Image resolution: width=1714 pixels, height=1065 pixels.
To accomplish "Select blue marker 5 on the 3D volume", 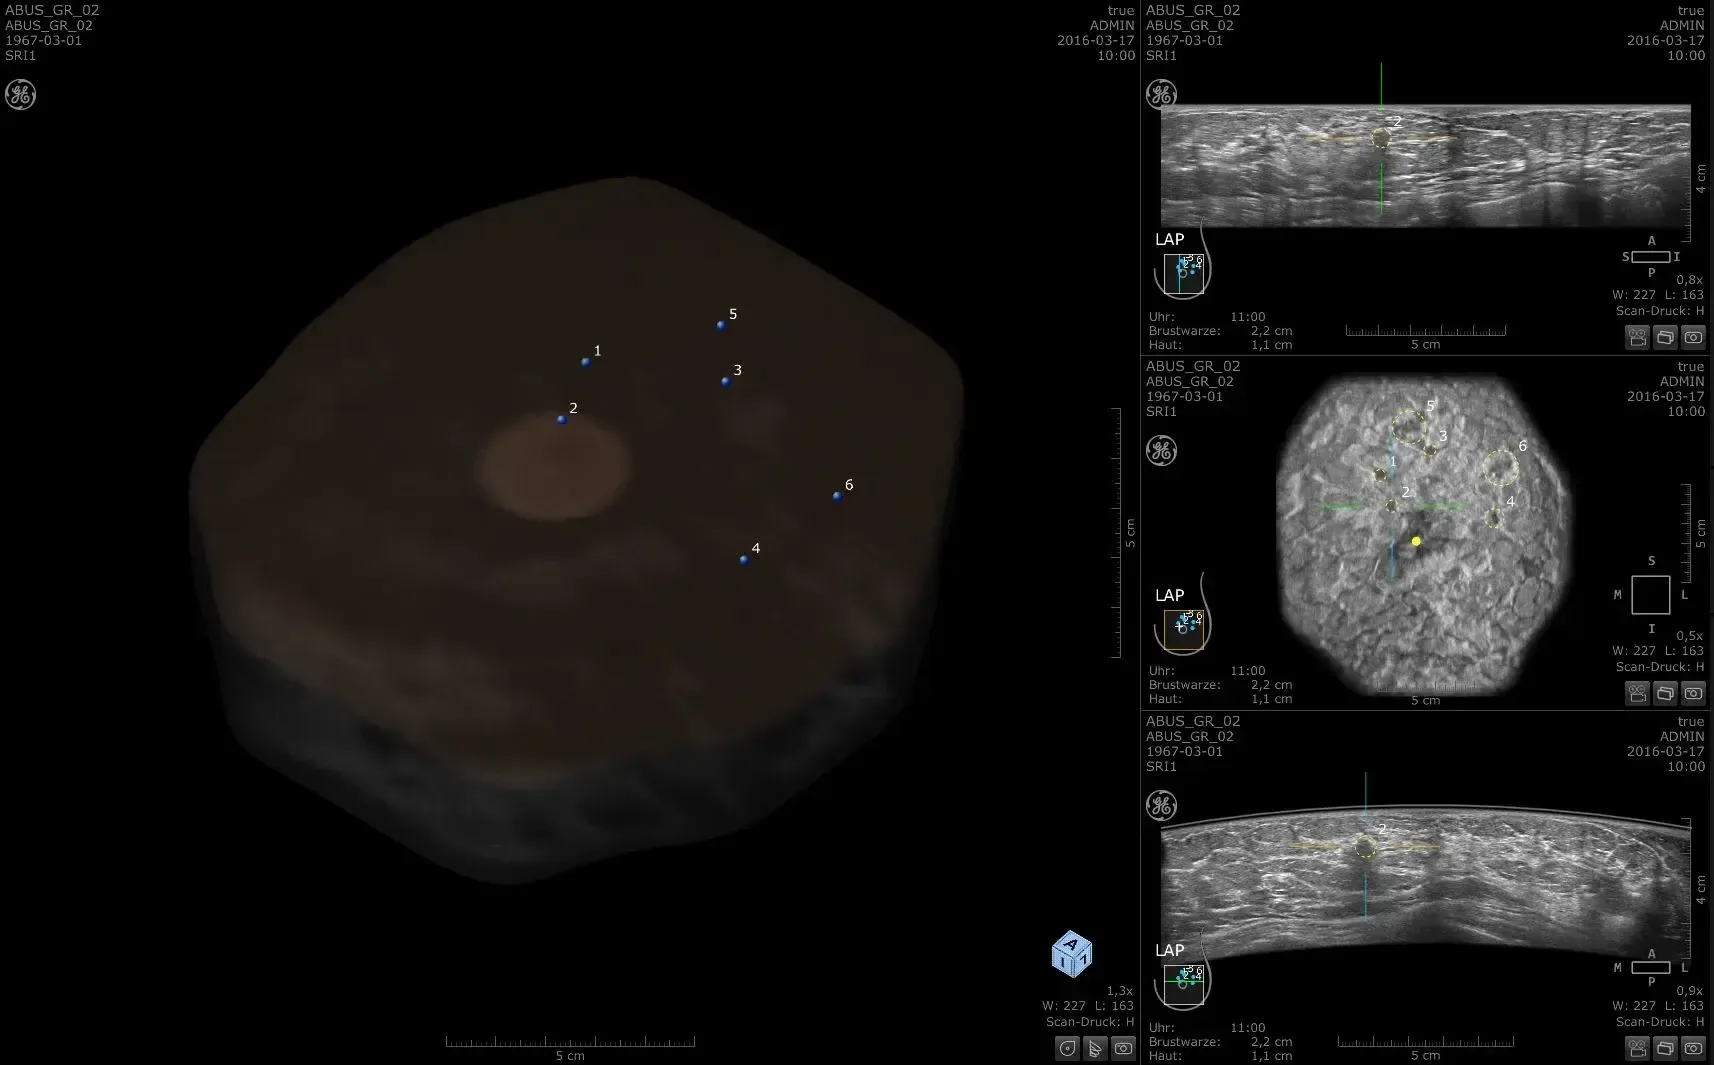I will click(x=721, y=326).
